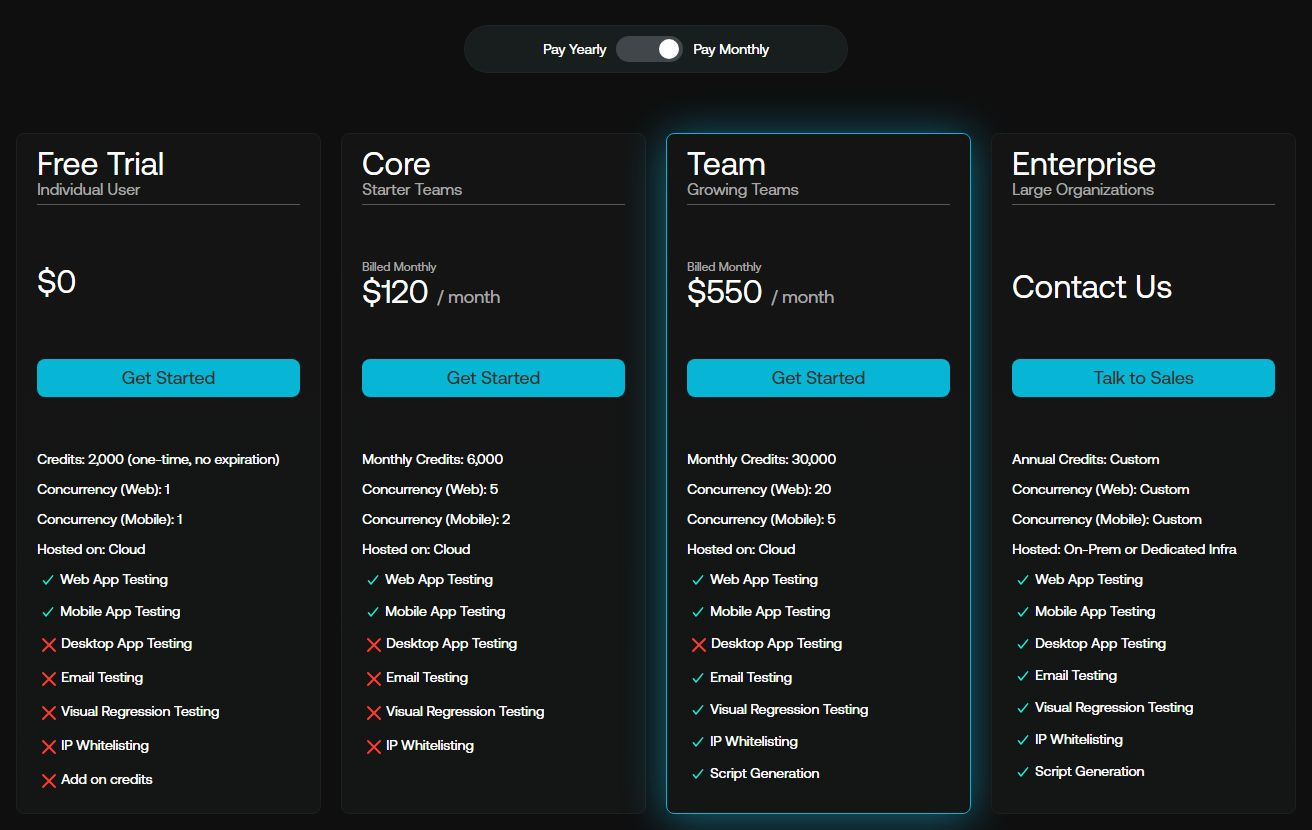Click the checkmark icon beside Enterprise Desktop App Testing
The width and height of the screenshot is (1312, 830).
coord(1022,644)
